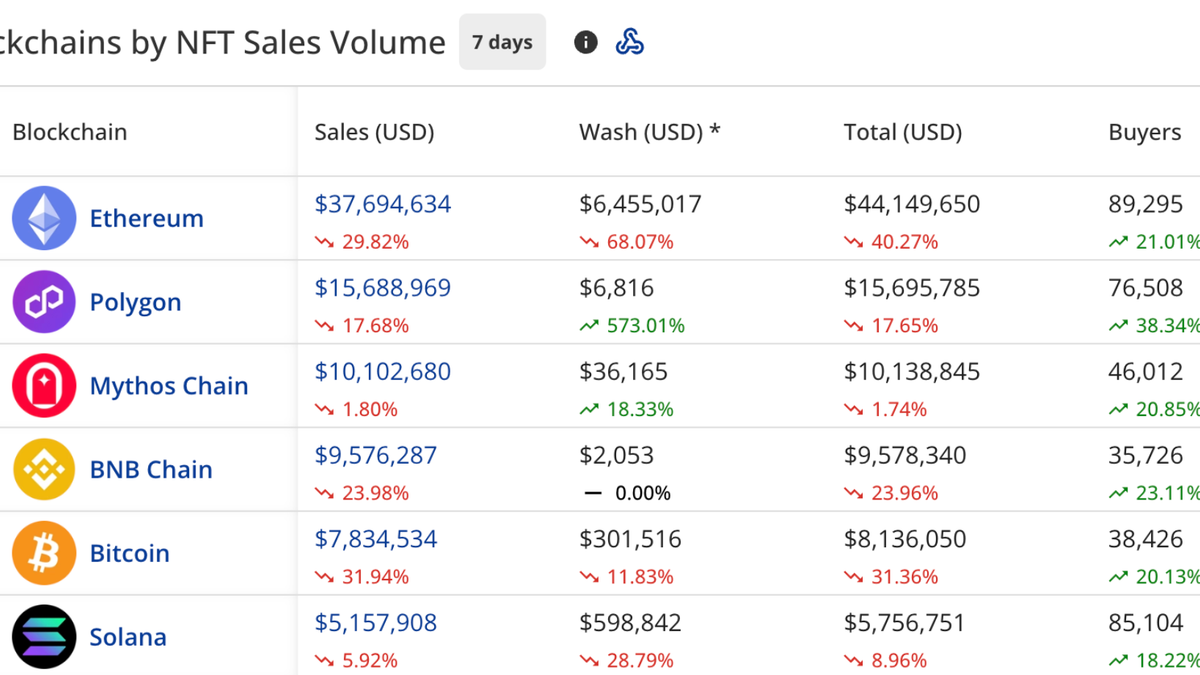Select Solana buyers count 85,104
The width and height of the screenshot is (1200, 675).
(1146, 623)
